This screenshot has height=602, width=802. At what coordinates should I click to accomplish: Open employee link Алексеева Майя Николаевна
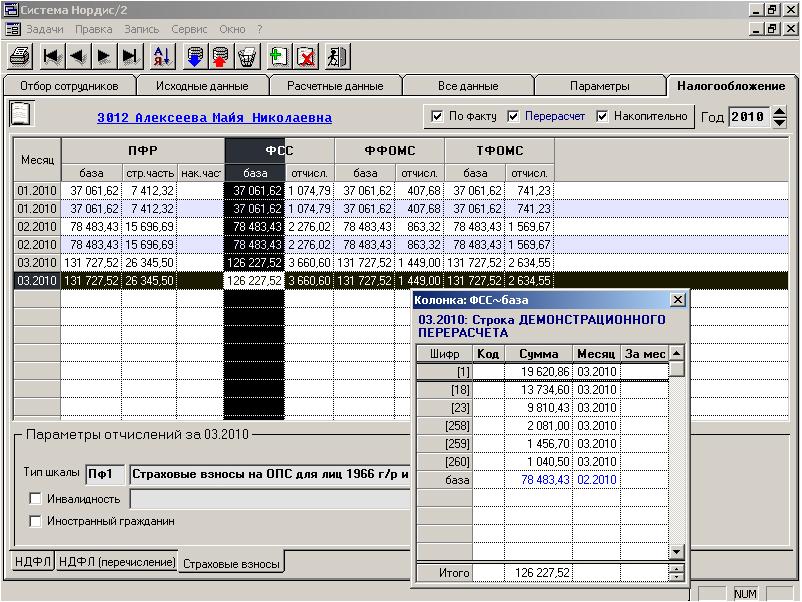[214, 118]
